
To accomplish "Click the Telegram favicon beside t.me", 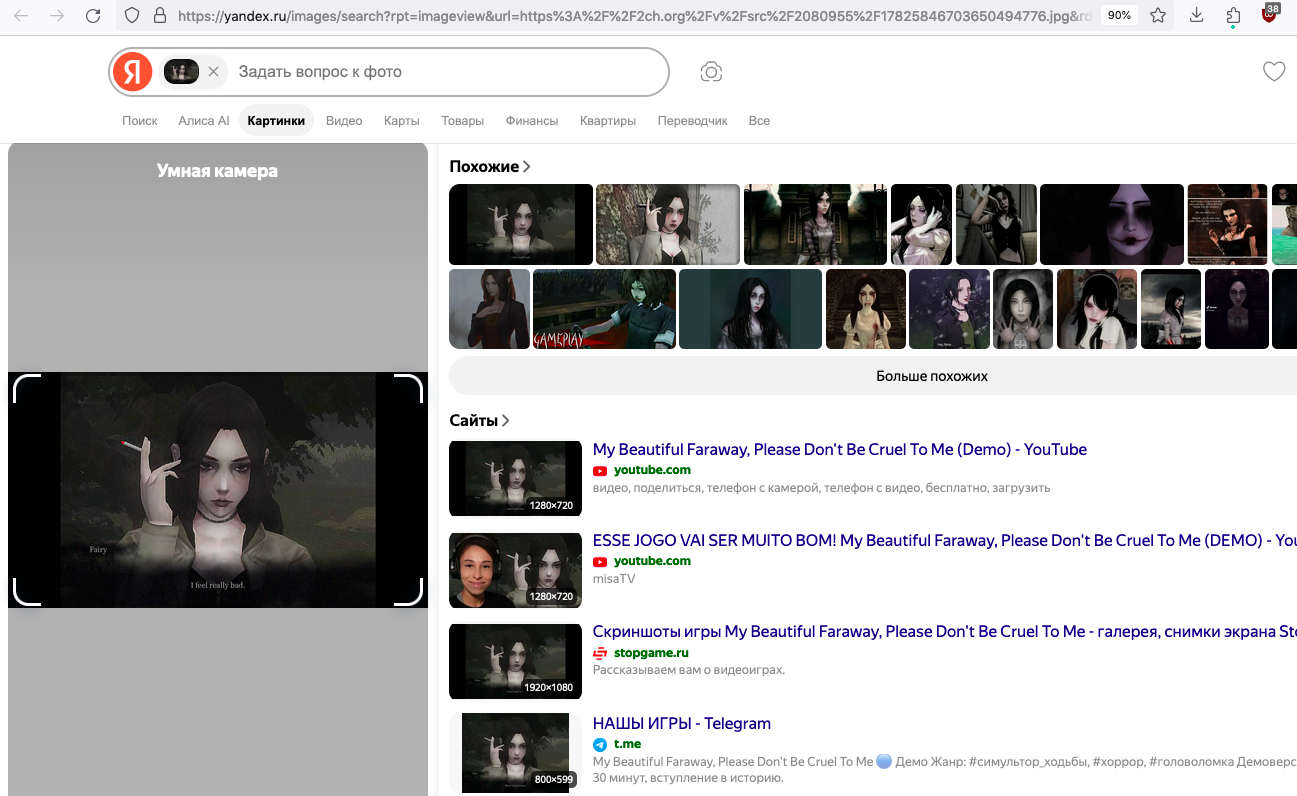I will point(600,745).
